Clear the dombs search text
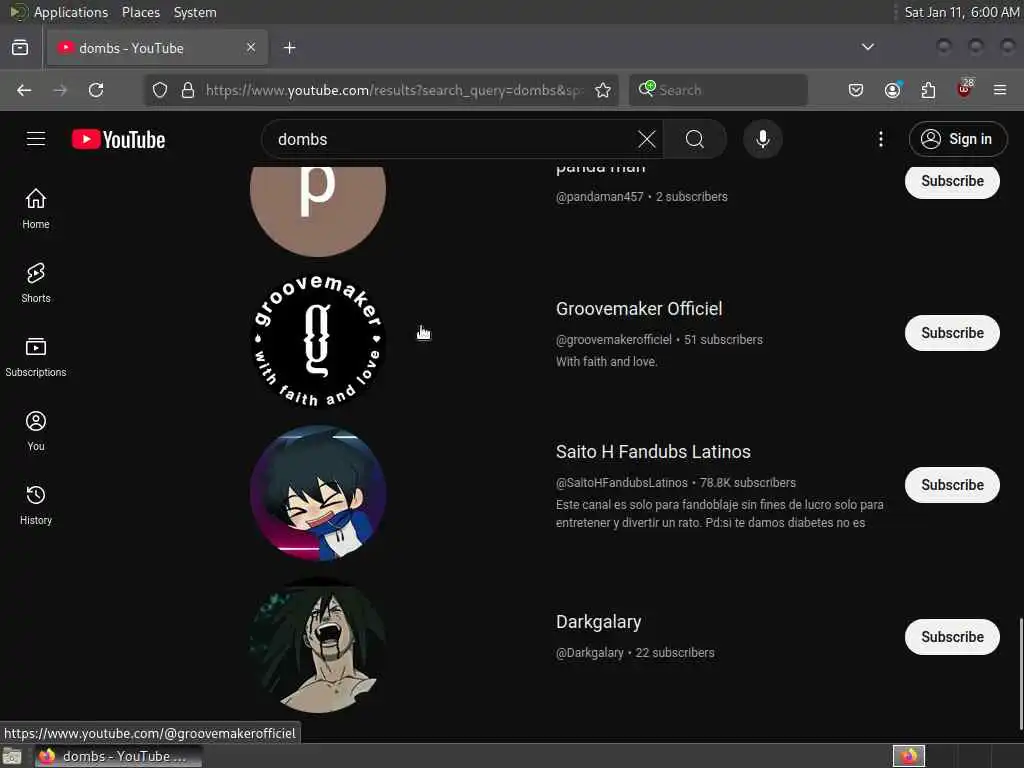 click(646, 139)
